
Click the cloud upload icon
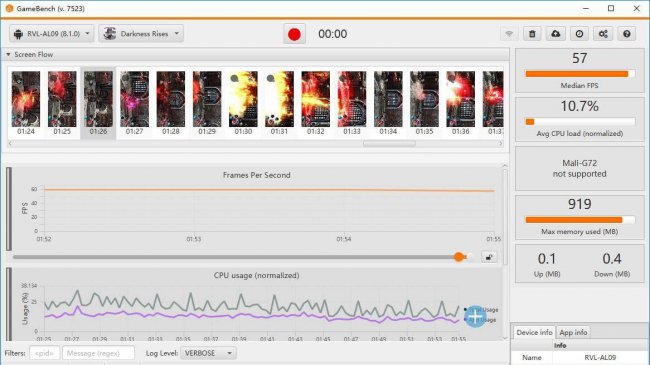tap(556, 34)
